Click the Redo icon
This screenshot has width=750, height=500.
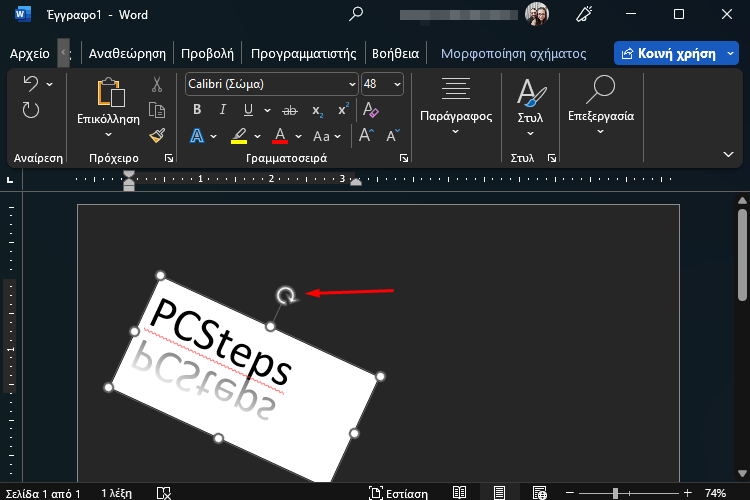[x=31, y=111]
